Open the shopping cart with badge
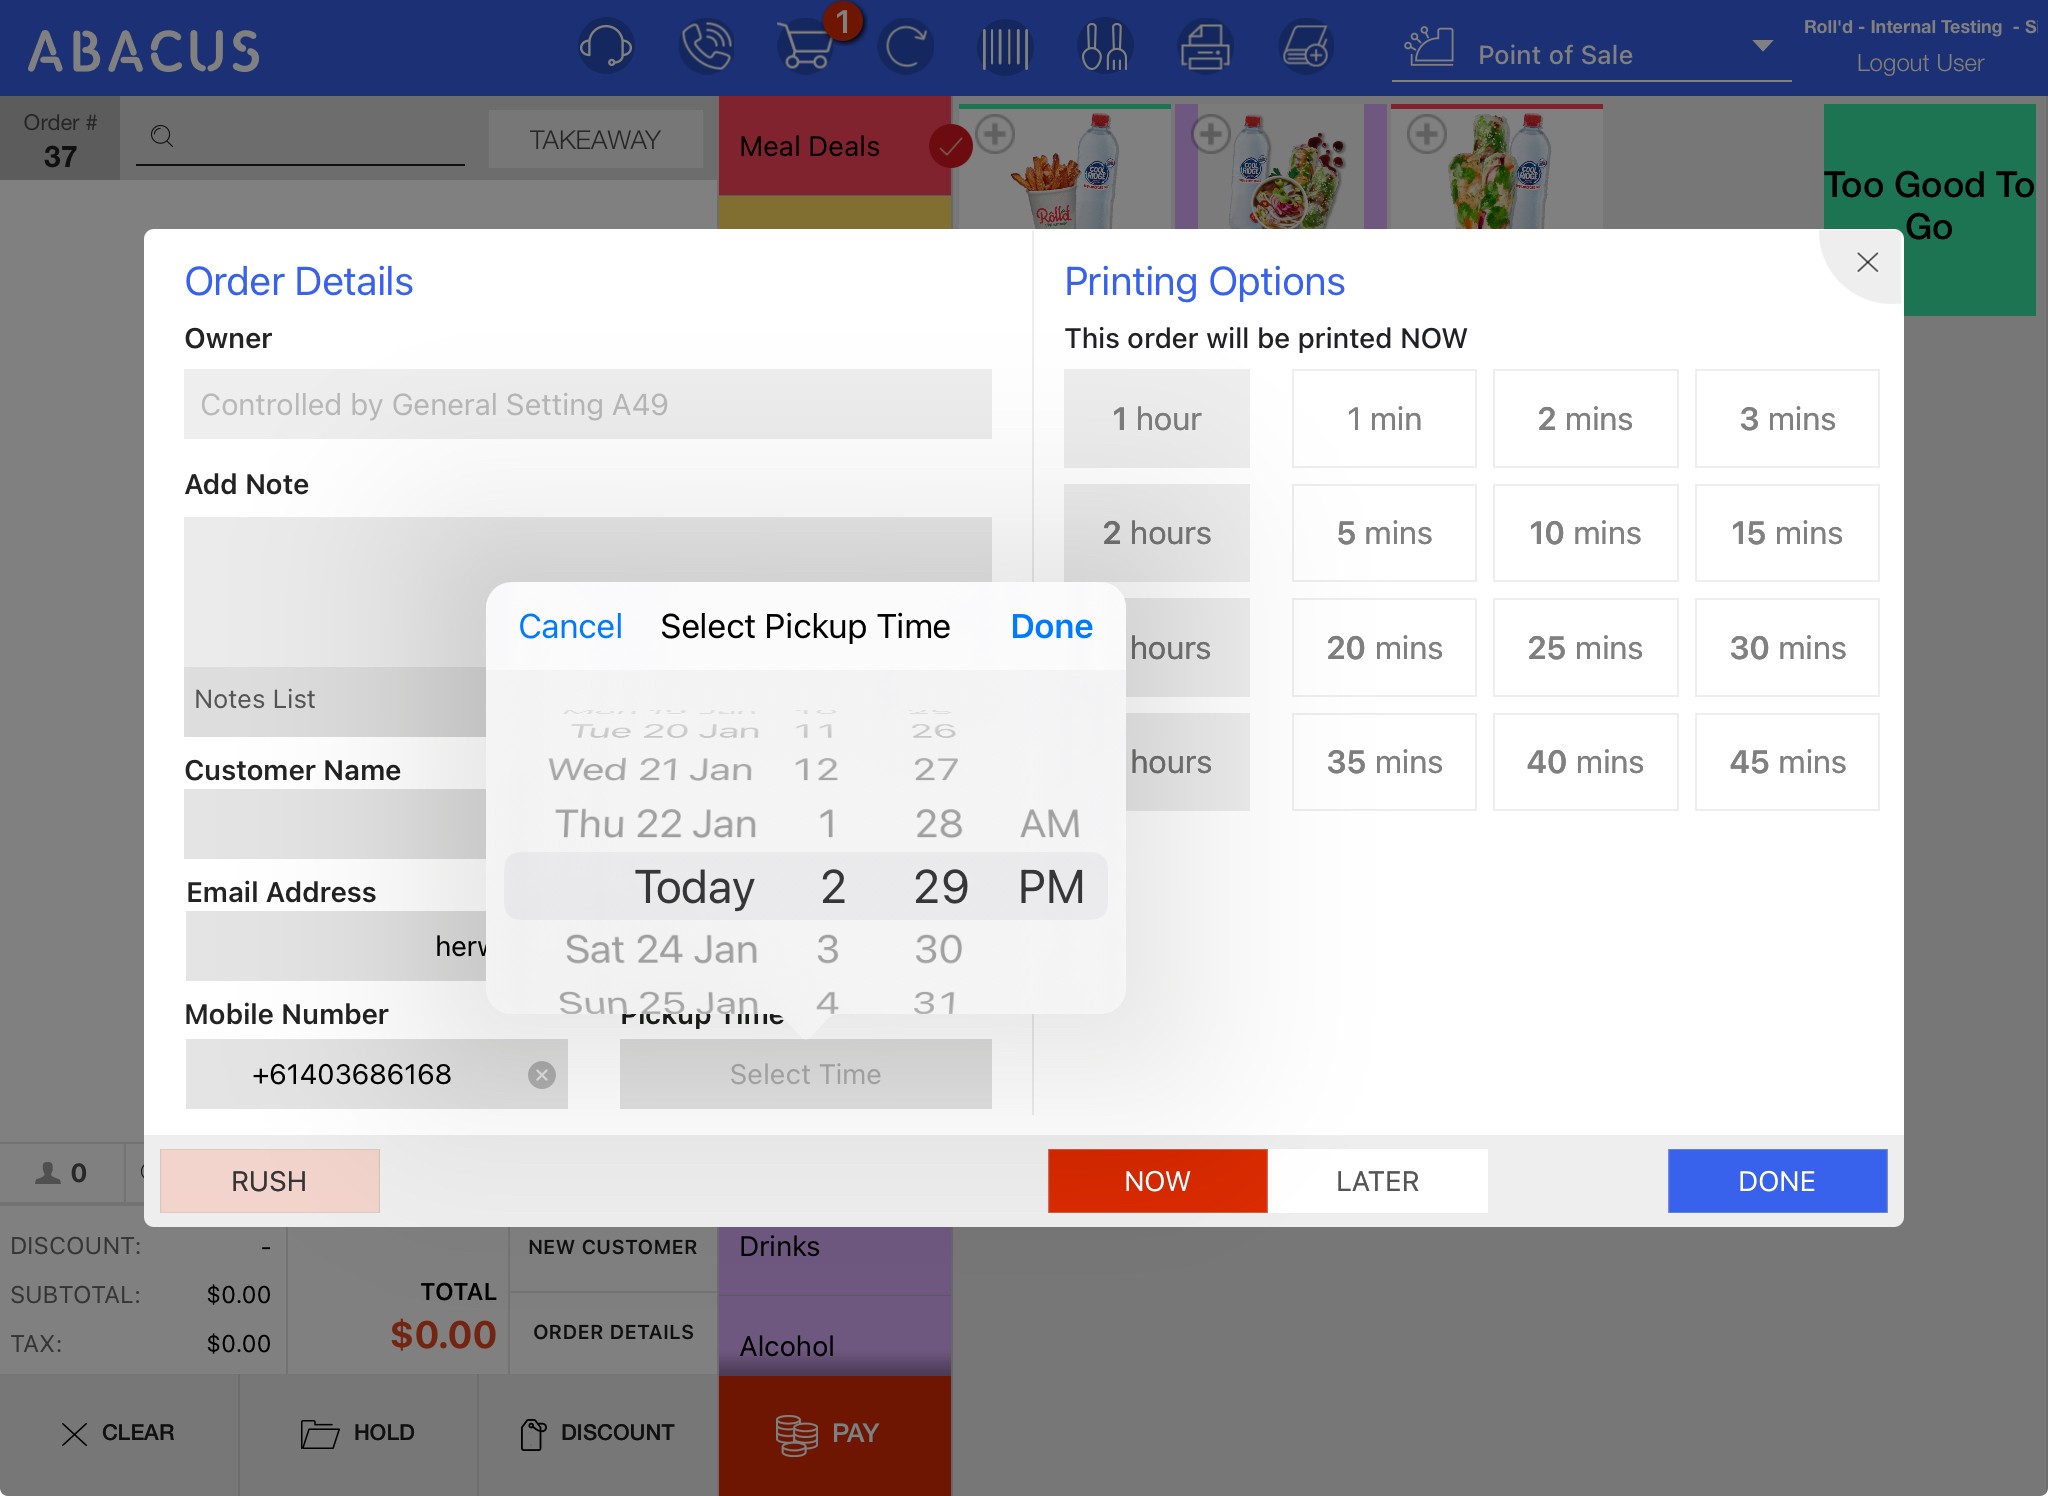The image size is (2048, 1496). tap(806, 47)
